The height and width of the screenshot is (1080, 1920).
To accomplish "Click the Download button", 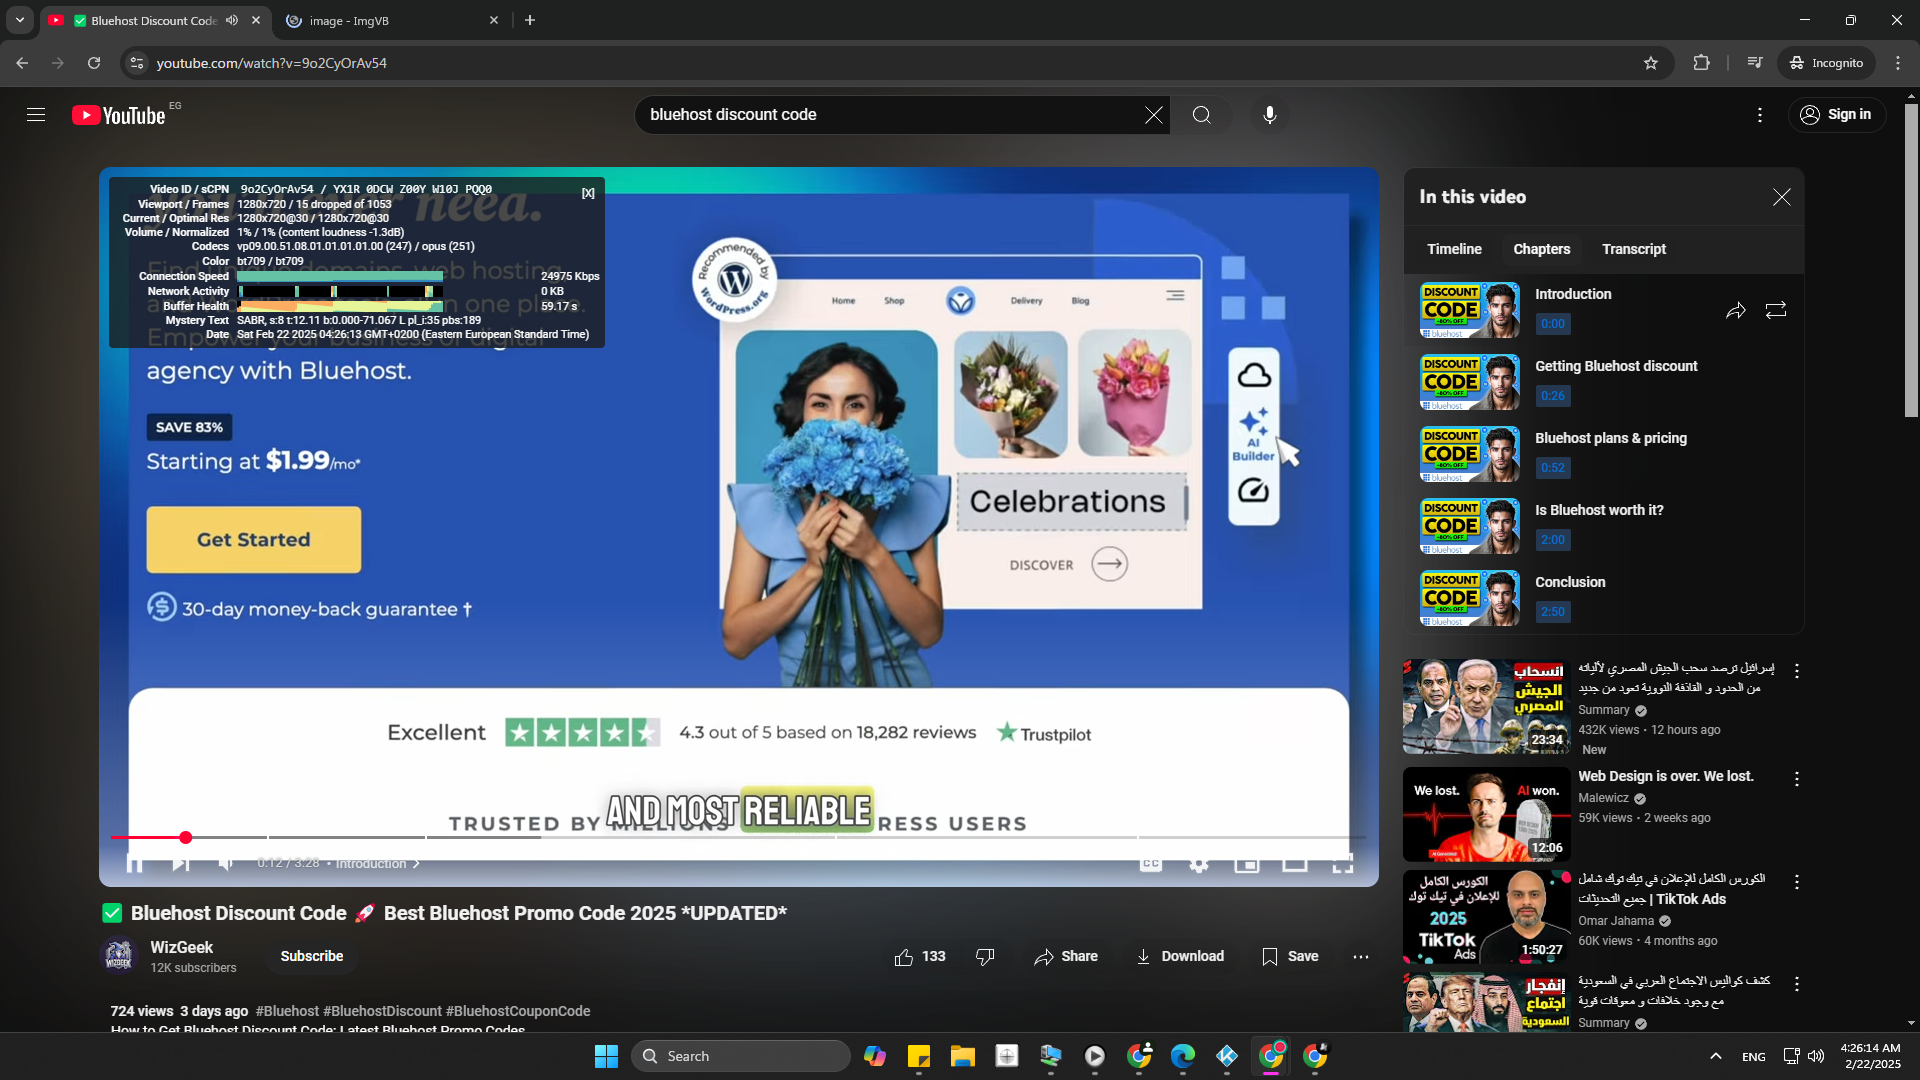I will [1180, 957].
